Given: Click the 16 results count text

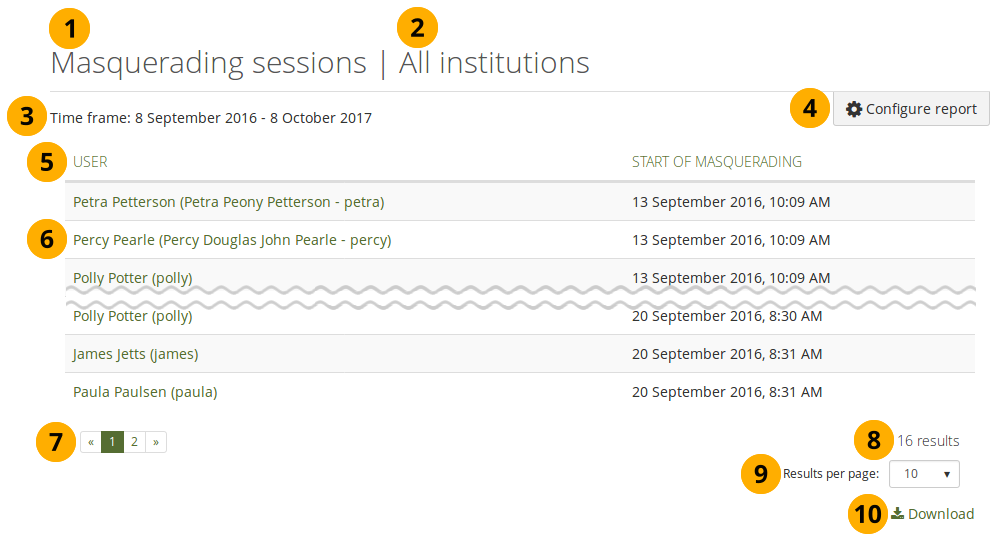Looking at the screenshot, I should tap(927, 440).
